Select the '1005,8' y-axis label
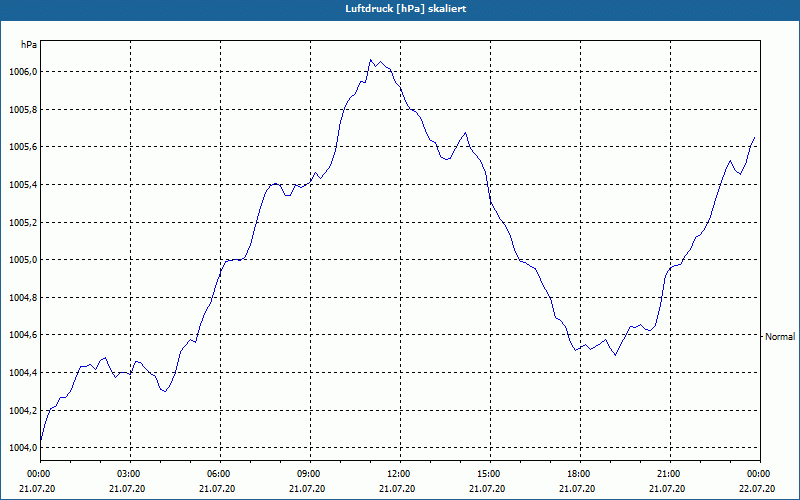 tap(23, 110)
